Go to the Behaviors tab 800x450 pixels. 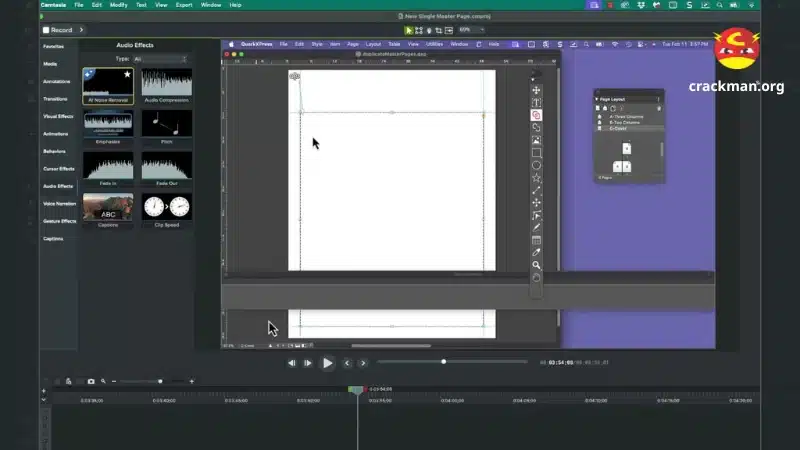(x=54, y=151)
